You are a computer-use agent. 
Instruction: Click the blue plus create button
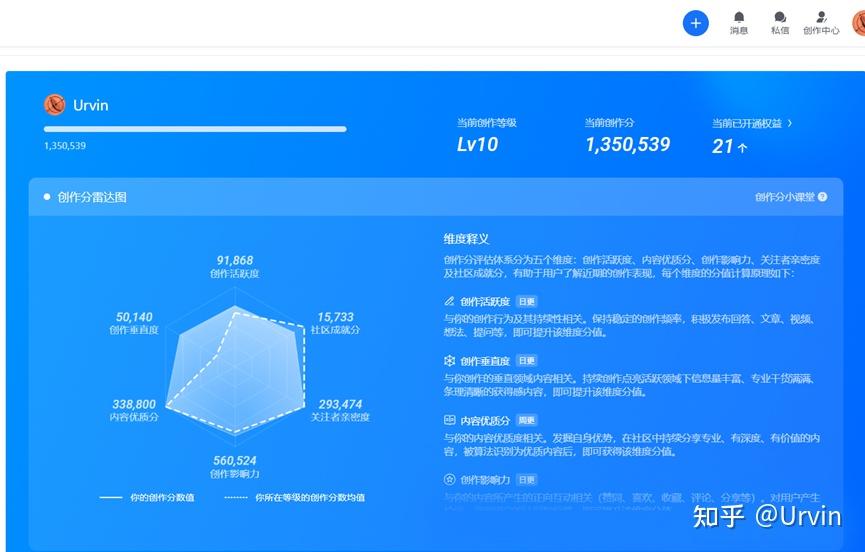click(695, 23)
